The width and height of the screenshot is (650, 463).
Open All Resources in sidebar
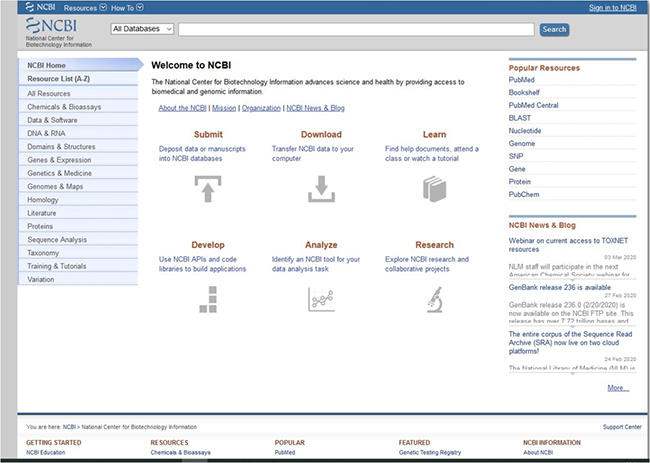point(78,93)
